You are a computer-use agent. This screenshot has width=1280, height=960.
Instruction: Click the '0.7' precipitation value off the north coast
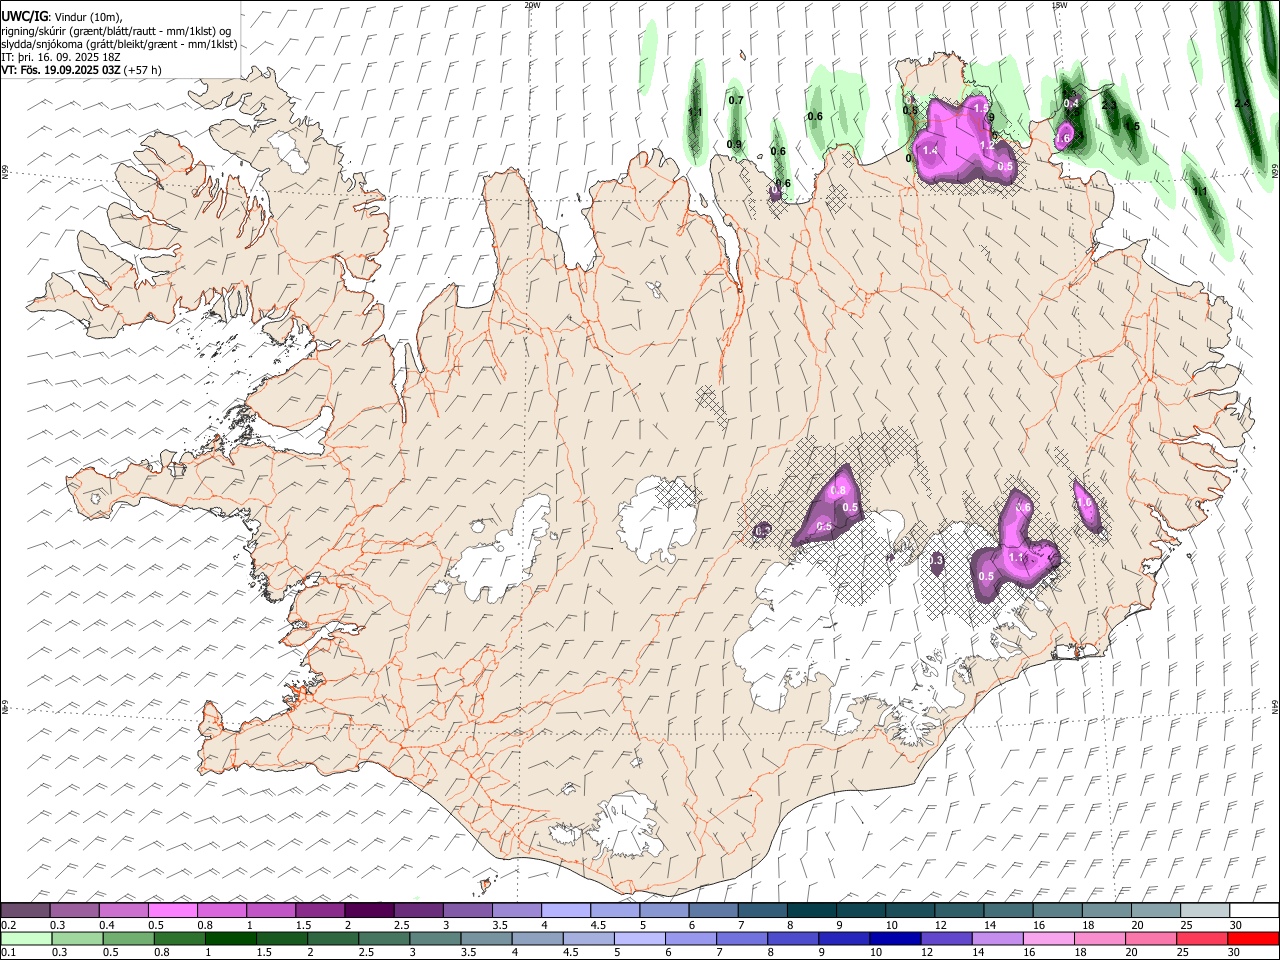pyautogui.click(x=736, y=100)
